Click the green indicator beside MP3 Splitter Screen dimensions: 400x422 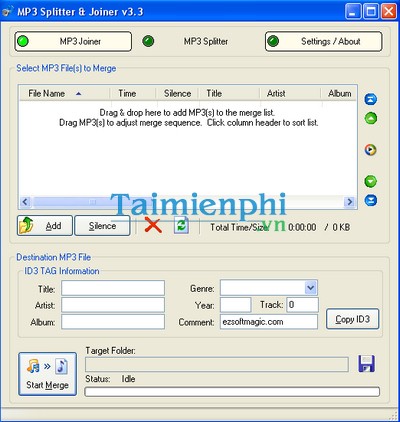[x=148, y=41]
